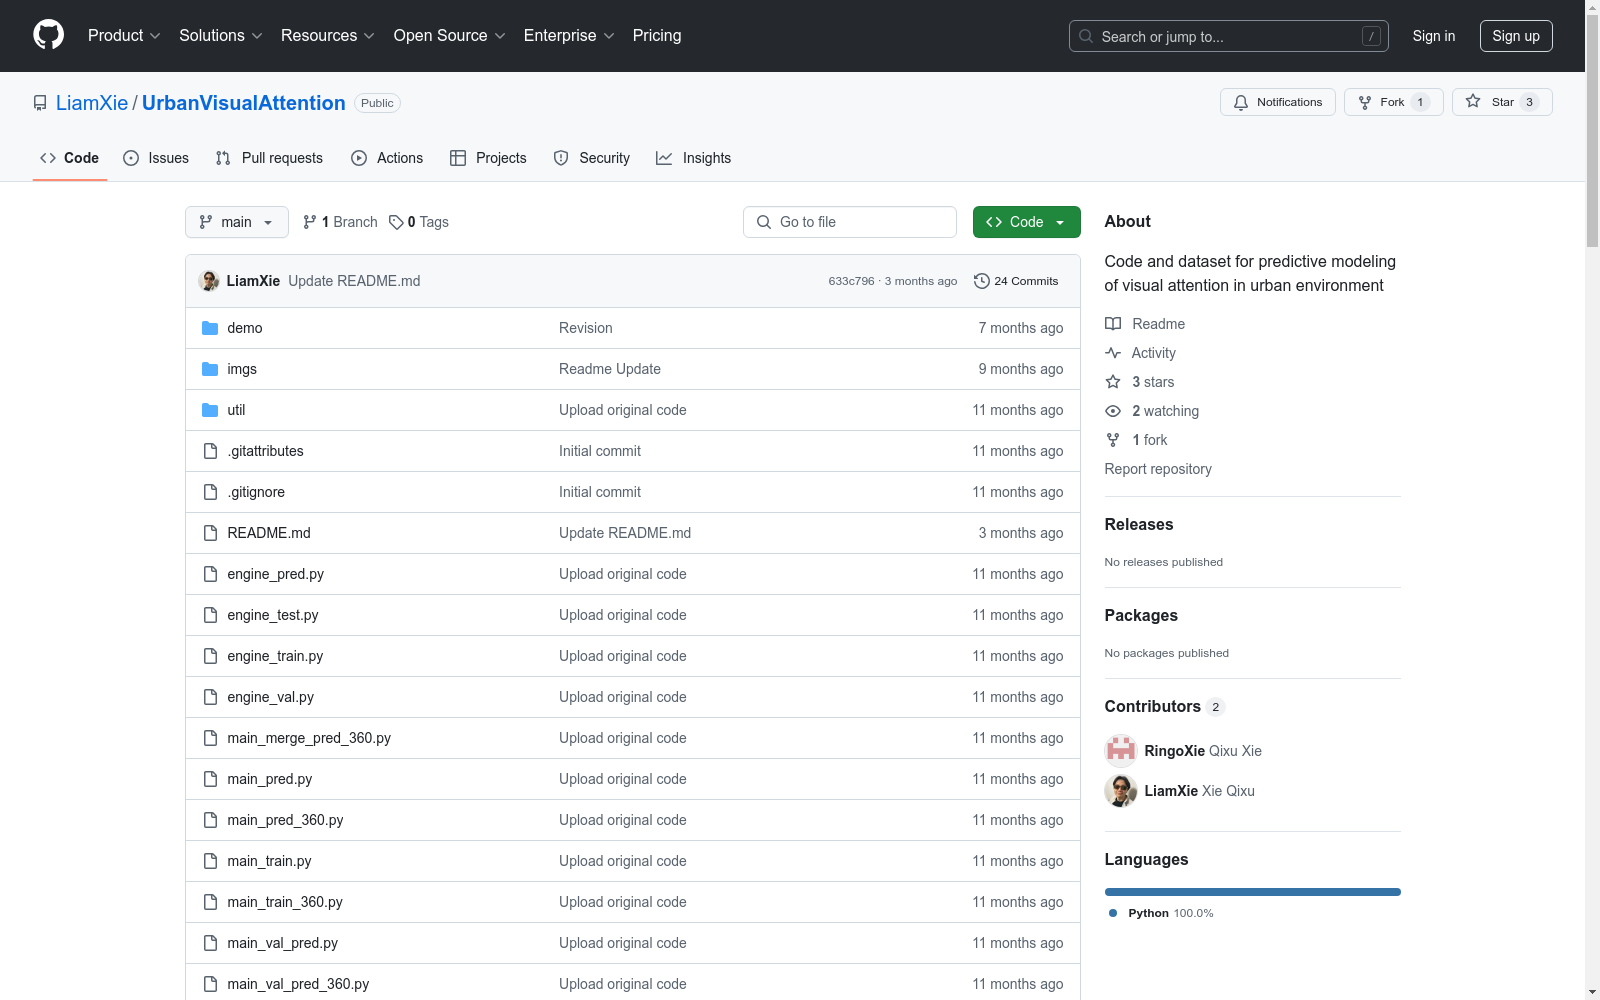The width and height of the screenshot is (1600, 1000).
Task: Click LiamXie's contributor avatar in sidebar
Action: pyautogui.click(x=1121, y=791)
